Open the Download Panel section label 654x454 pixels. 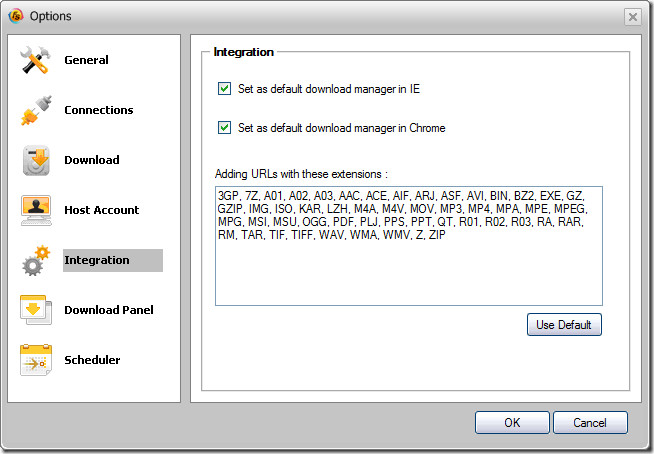109,310
